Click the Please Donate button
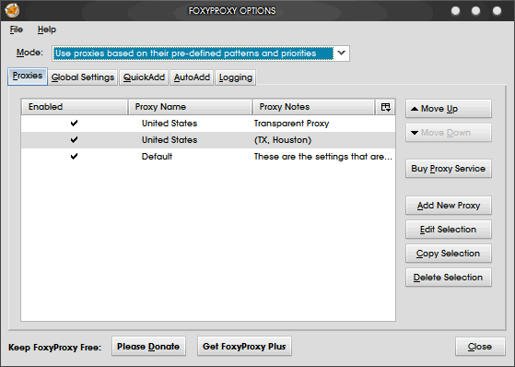 (x=148, y=347)
